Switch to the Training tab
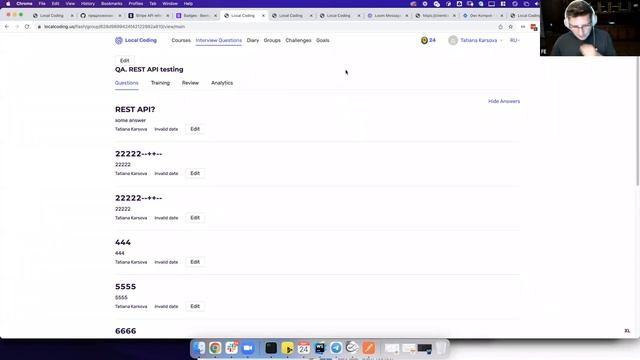The image size is (640, 360). [160, 83]
